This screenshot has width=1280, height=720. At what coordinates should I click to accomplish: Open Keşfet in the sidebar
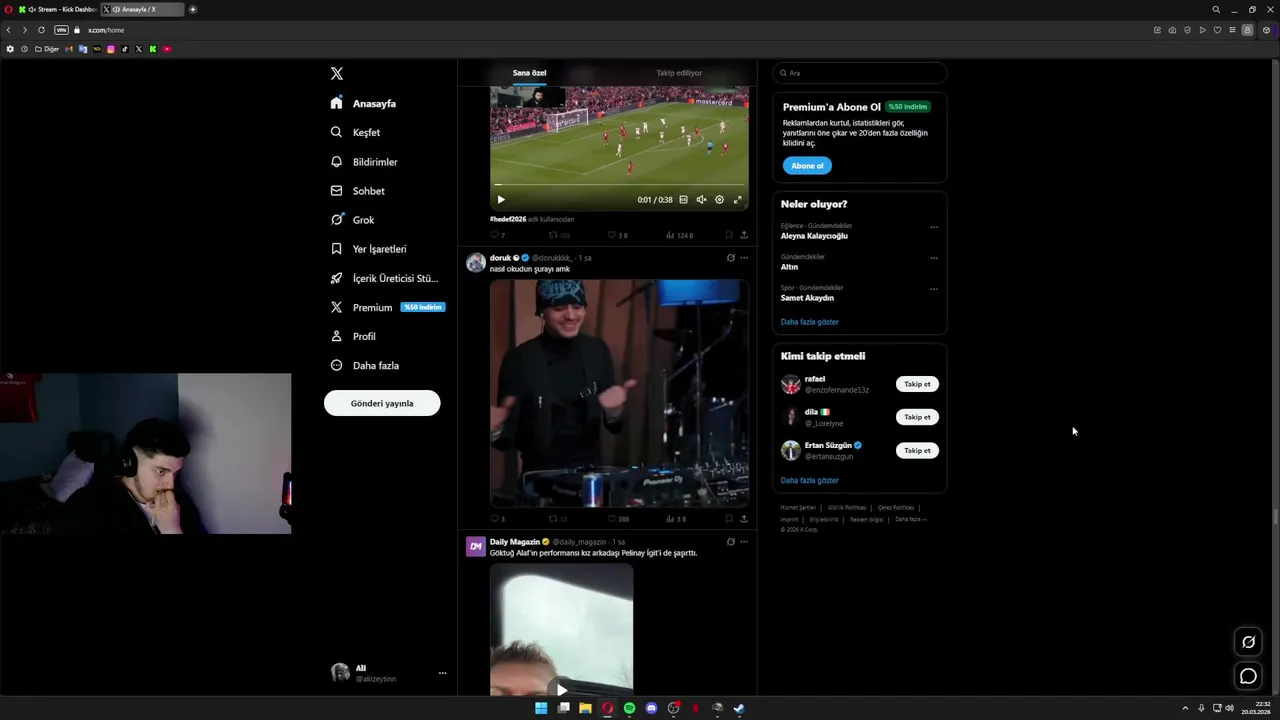point(355,132)
